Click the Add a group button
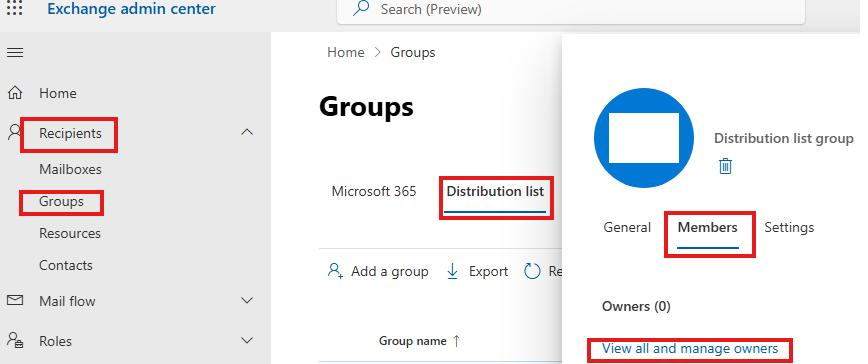This screenshot has height=364, width=868. 378,271
